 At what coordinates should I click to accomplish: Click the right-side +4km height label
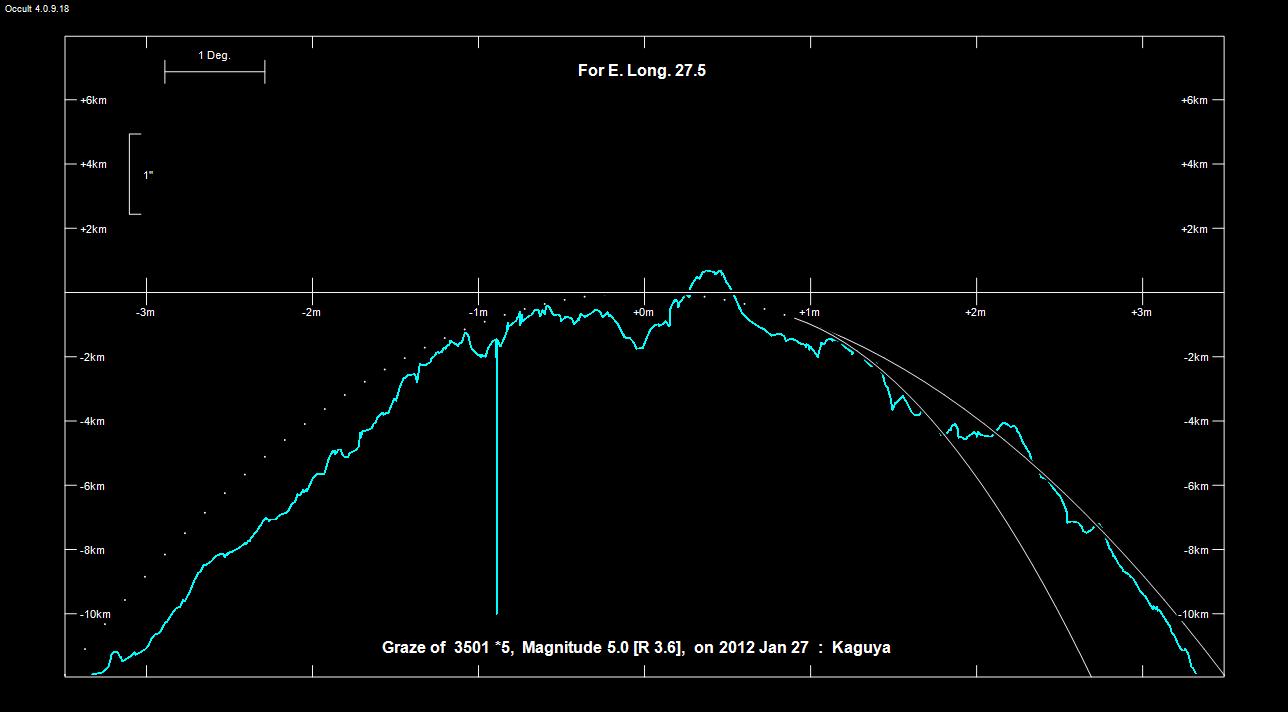[x=1194, y=165]
